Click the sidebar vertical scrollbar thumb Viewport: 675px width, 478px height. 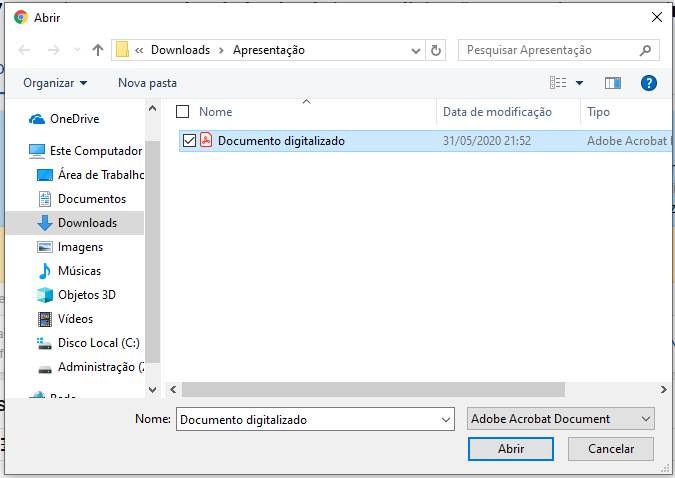(153, 252)
